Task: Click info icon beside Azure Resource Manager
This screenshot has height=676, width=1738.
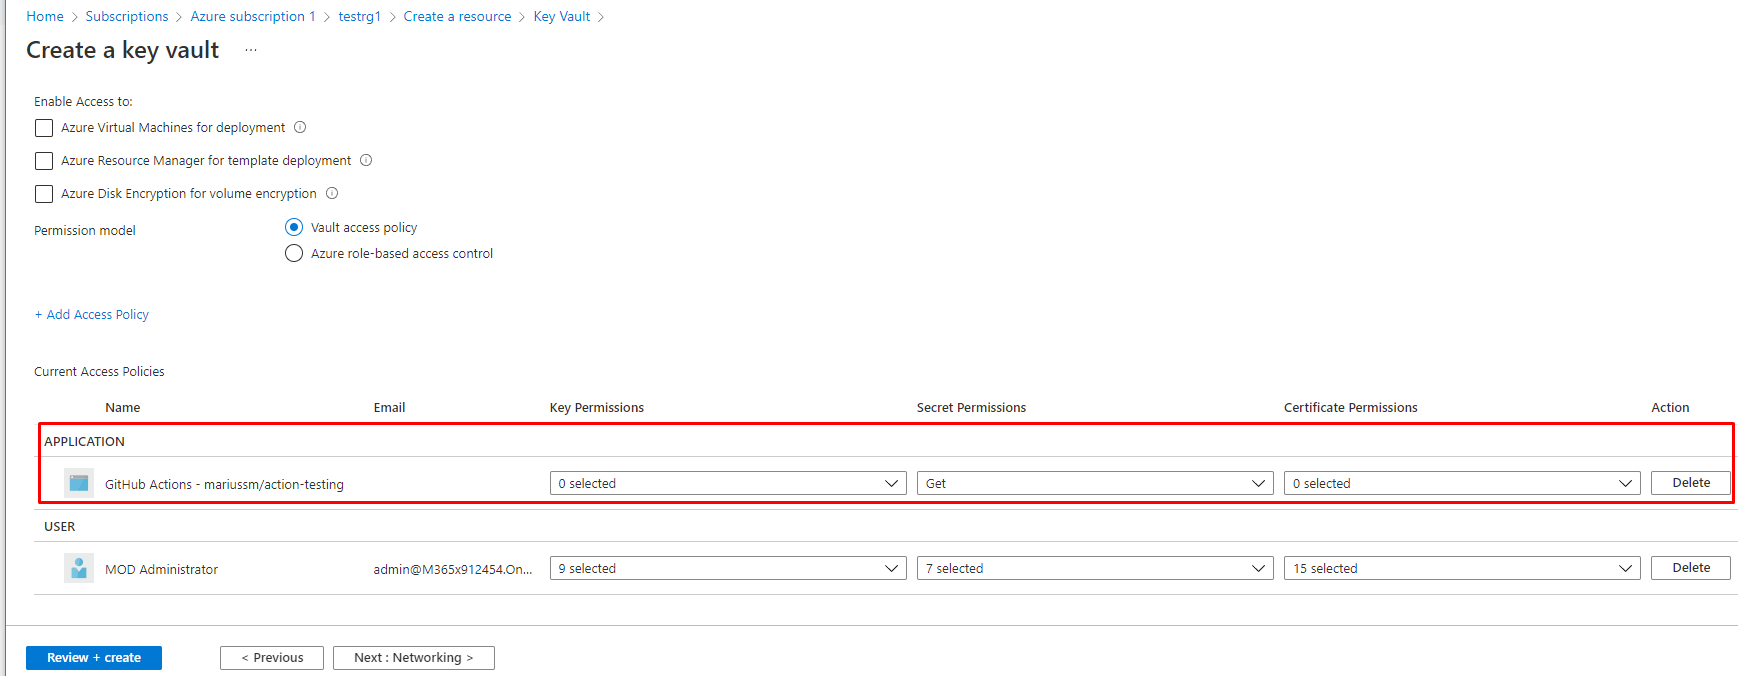Action: click(366, 160)
